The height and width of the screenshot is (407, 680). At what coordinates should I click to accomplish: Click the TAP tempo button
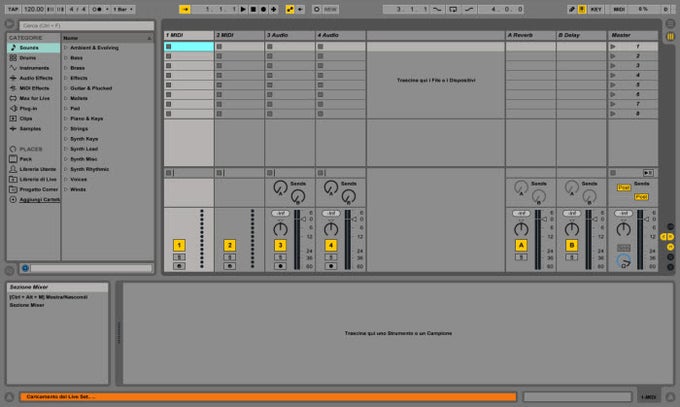click(x=13, y=9)
